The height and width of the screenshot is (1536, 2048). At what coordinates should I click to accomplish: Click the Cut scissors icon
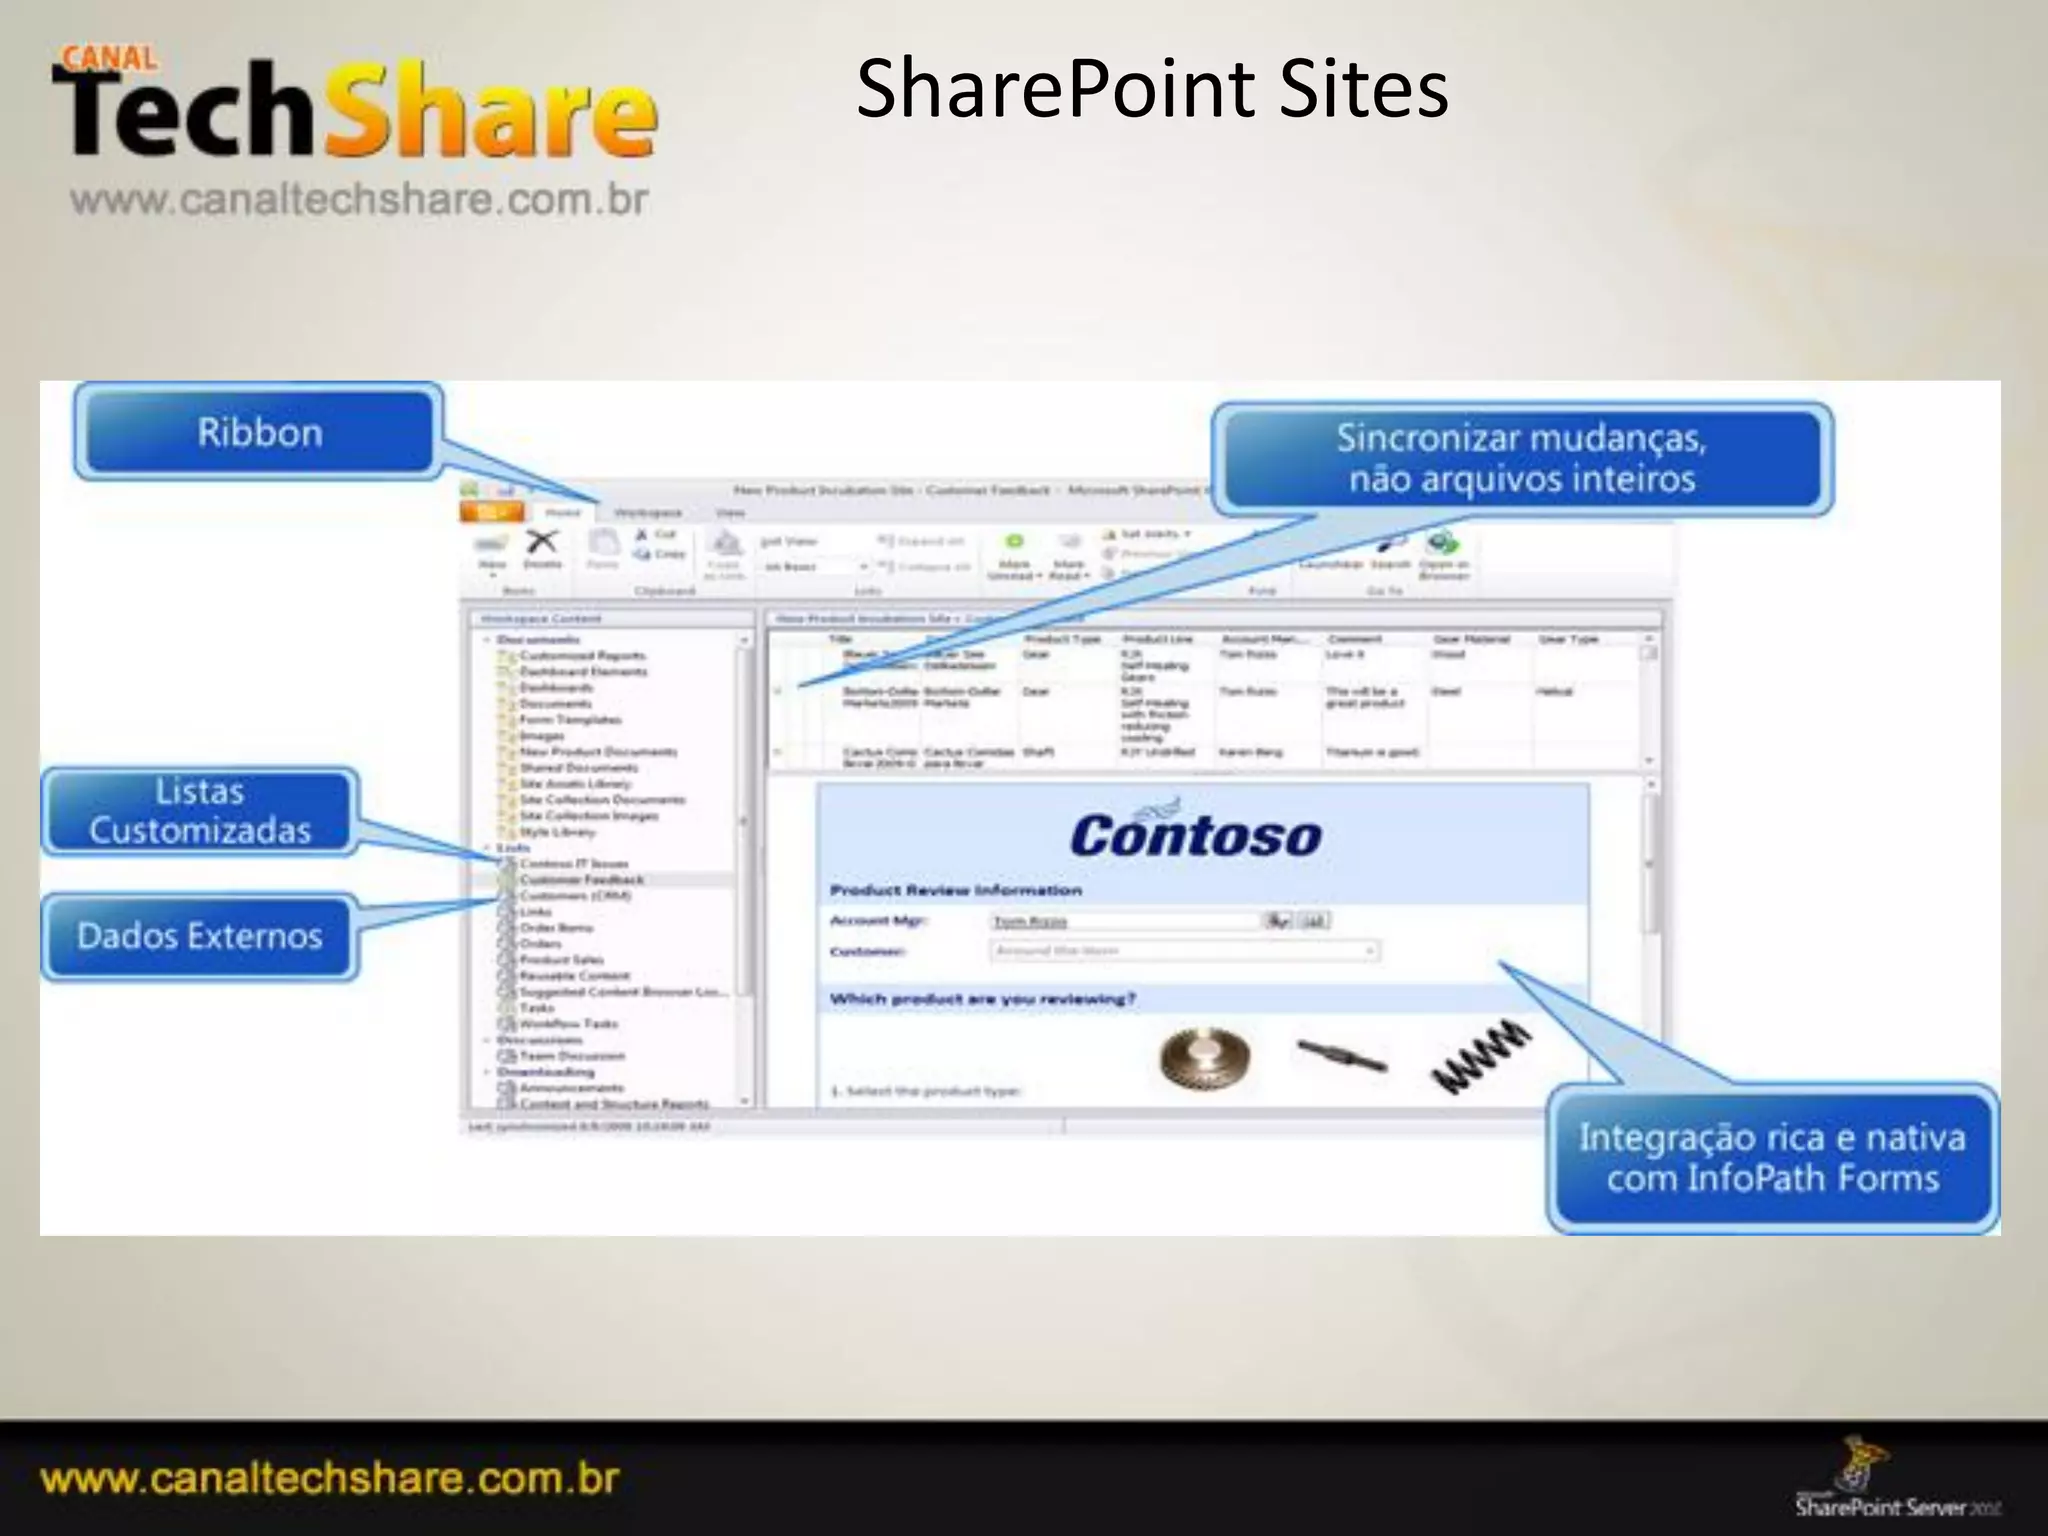[x=643, y=535]
